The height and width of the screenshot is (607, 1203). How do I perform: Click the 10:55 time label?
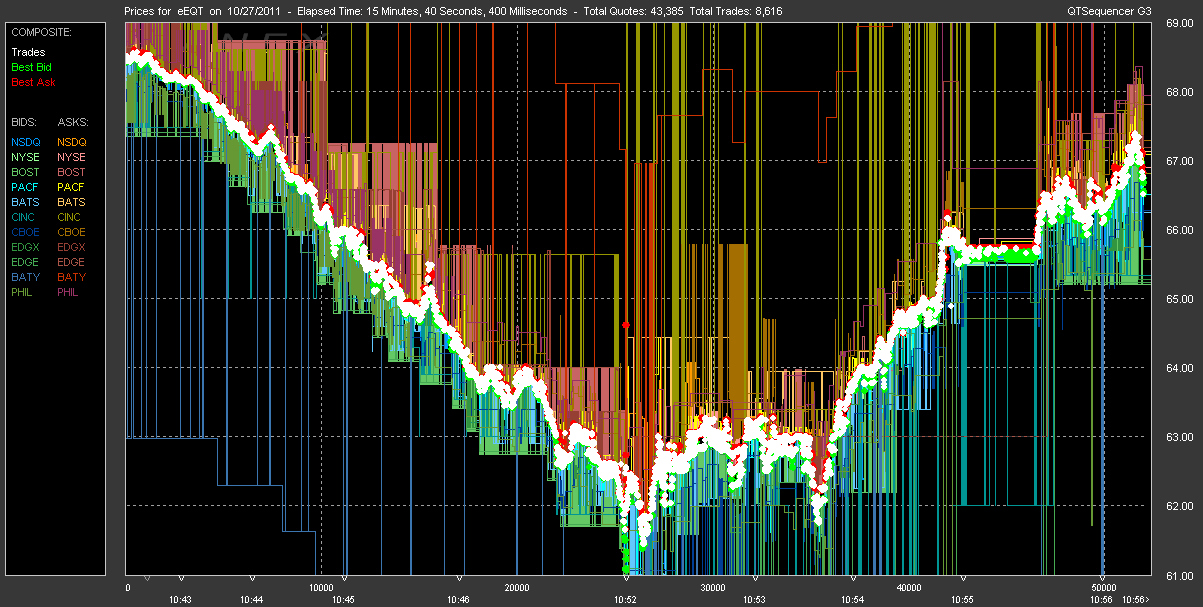963,599
